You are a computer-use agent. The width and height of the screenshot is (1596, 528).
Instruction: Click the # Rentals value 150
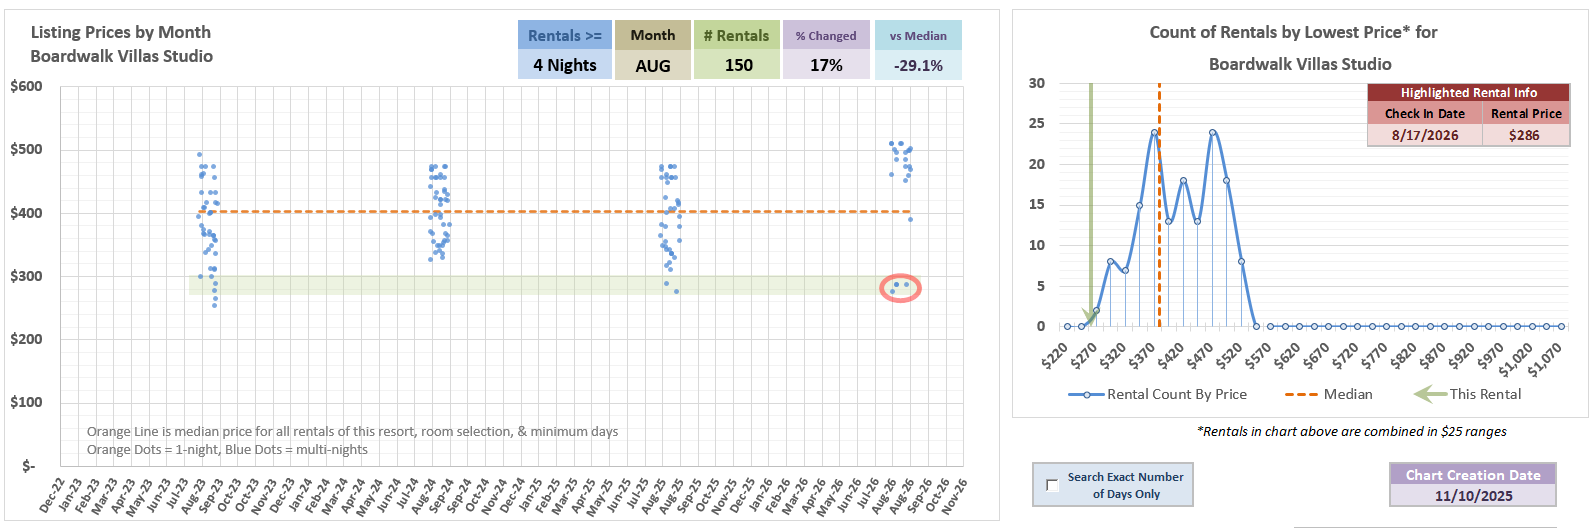tap(738, 65)
